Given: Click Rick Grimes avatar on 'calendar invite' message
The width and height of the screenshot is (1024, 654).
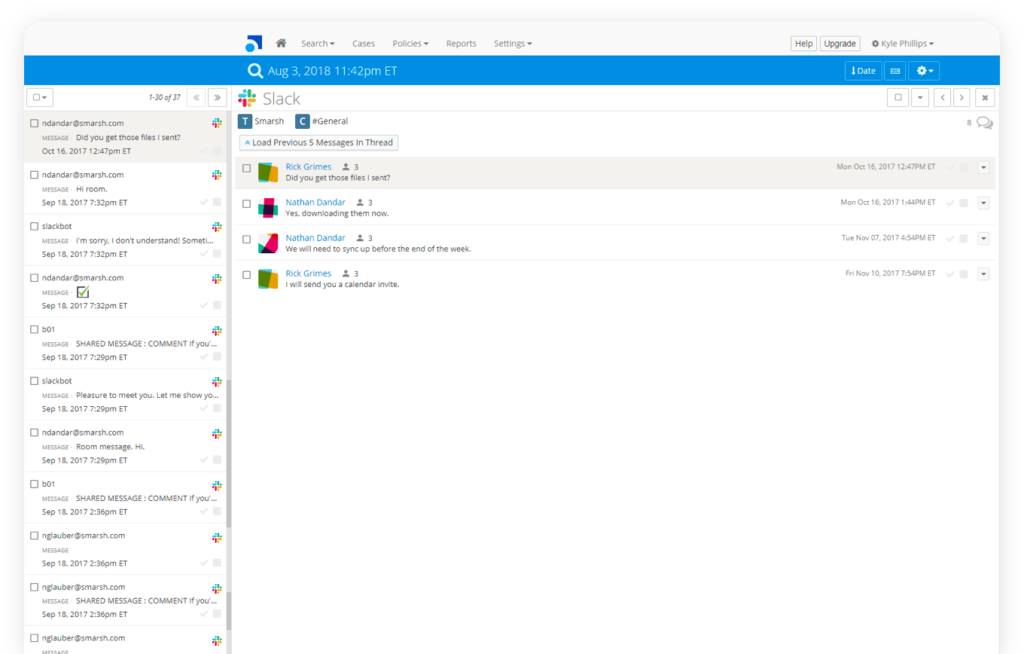Looking at the screenshot, I should click(x=268, y=278).
